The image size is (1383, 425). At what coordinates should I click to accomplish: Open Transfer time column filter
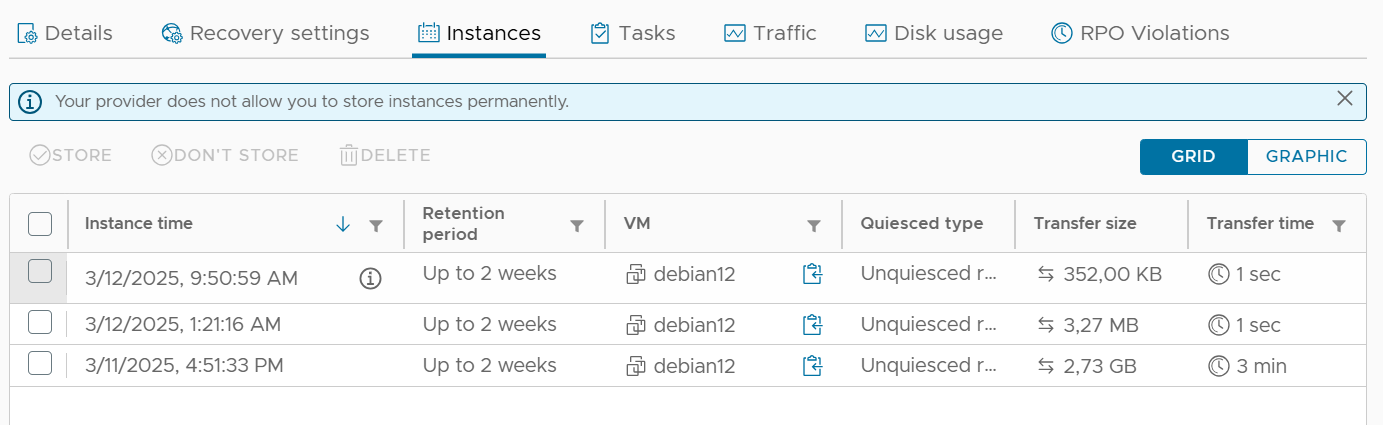point(1339,226)
